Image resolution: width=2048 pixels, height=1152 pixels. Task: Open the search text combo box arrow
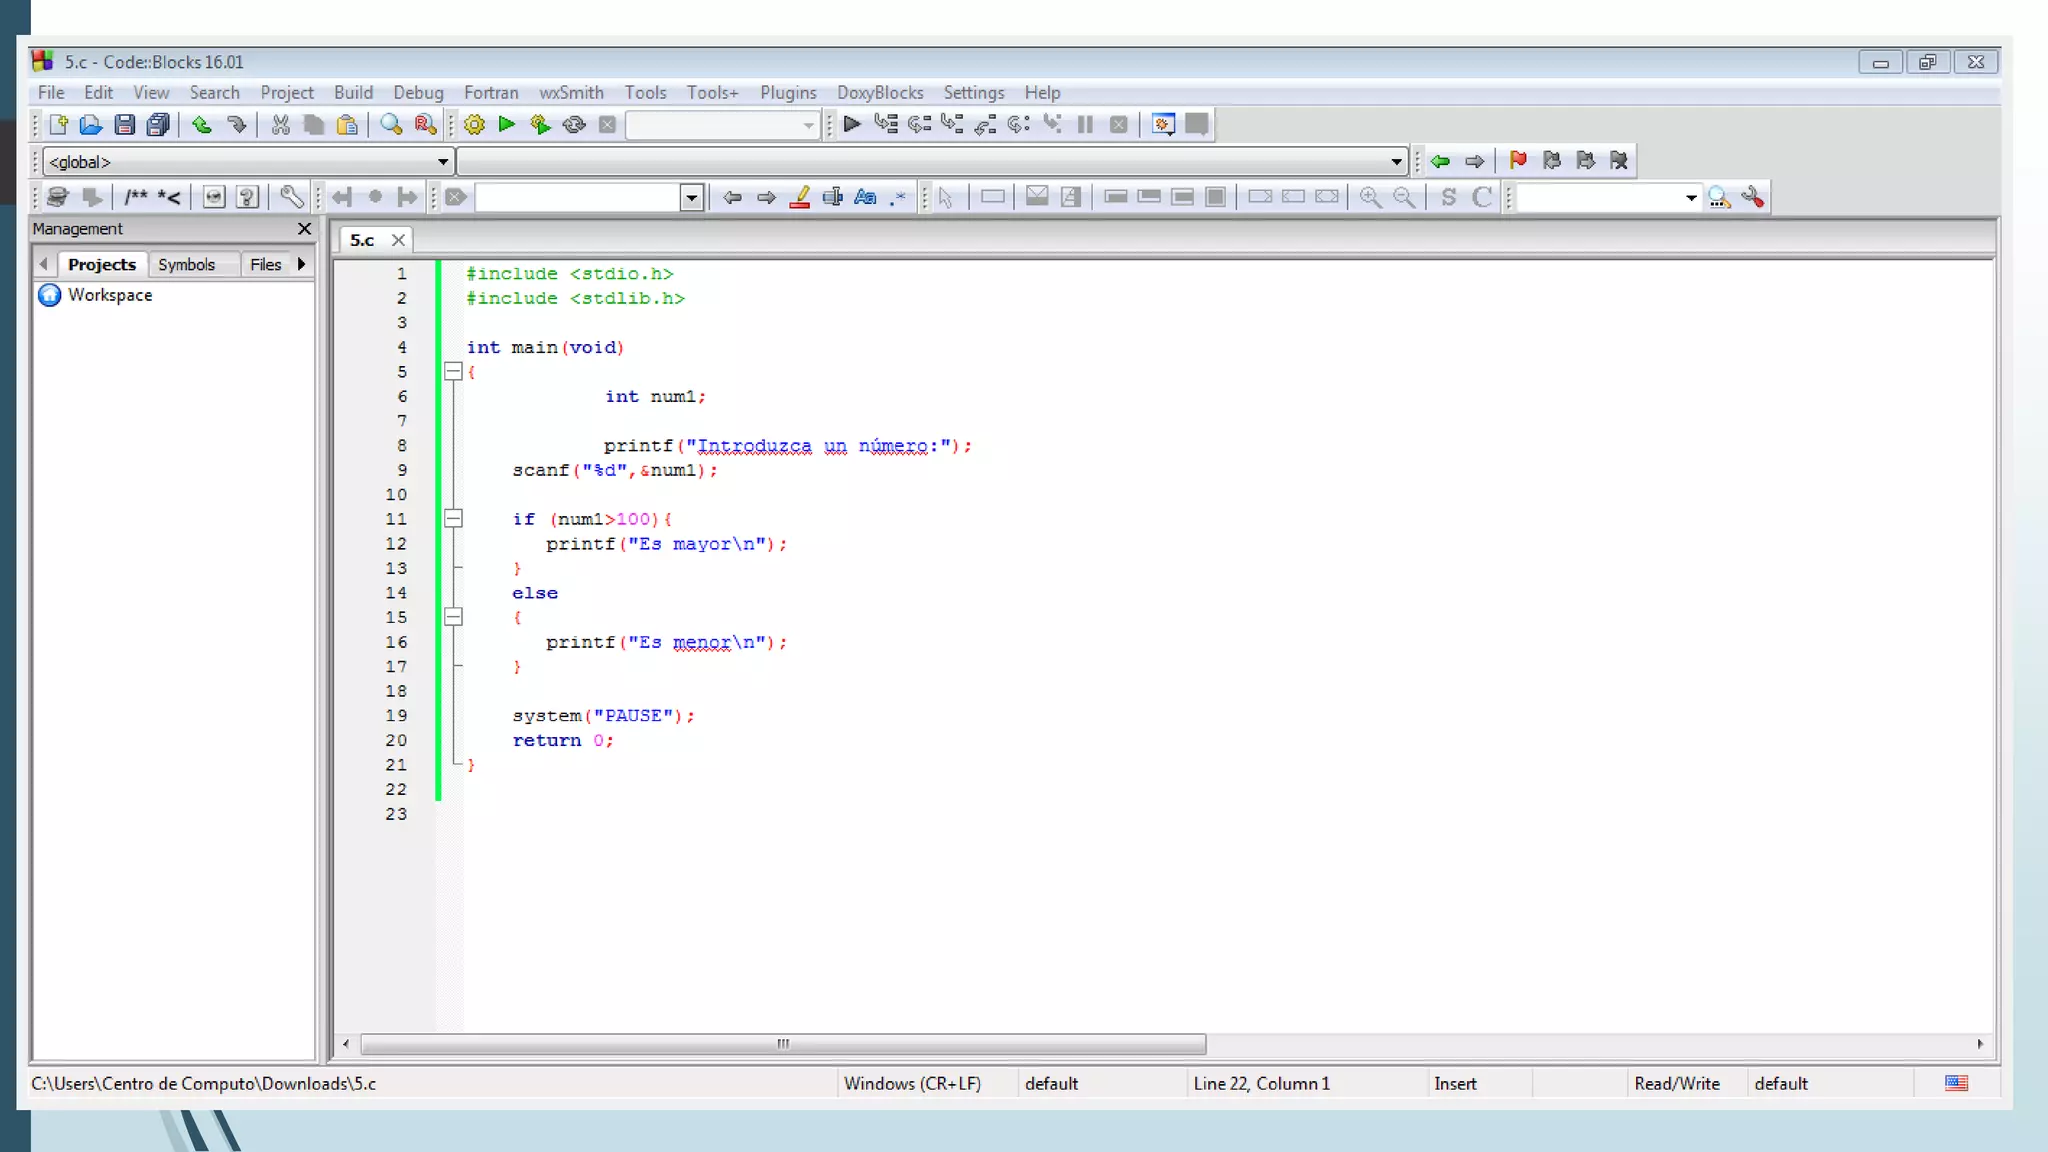coord(691,197)
